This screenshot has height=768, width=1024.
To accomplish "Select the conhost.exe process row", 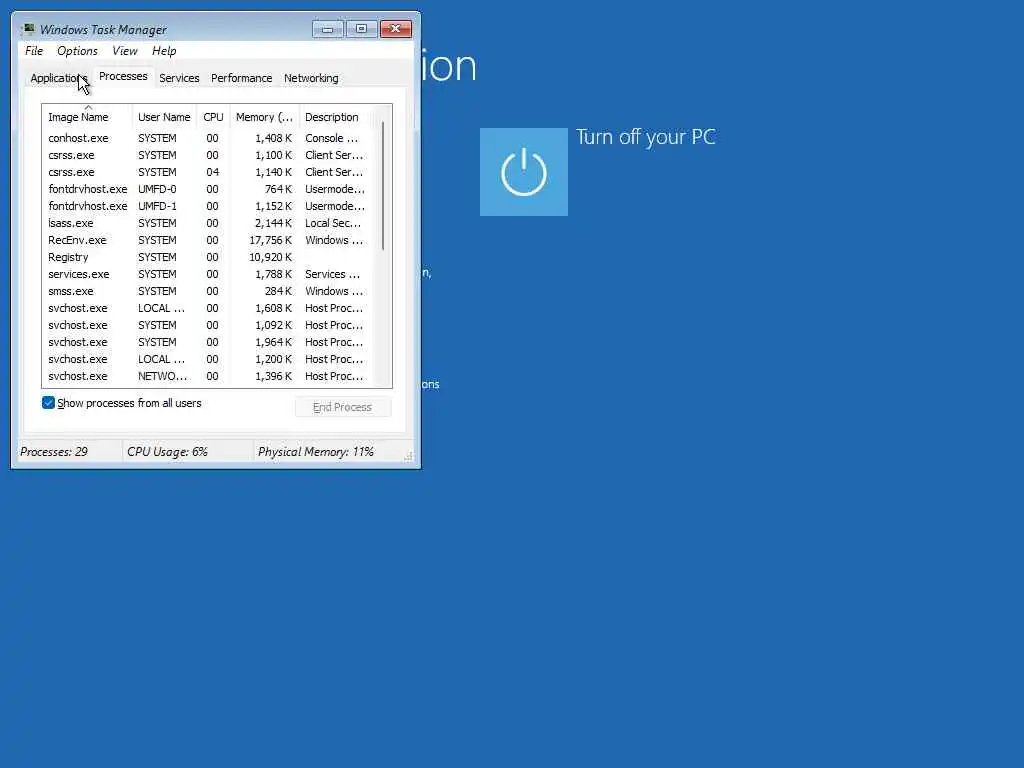I will click(209, 138).
